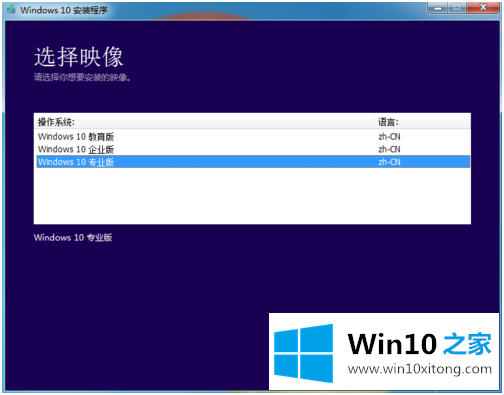Screen dimensions: 504x395
Task: Click the 操作系统 column header
Action: pyautogui.click(x=204, y=122)
